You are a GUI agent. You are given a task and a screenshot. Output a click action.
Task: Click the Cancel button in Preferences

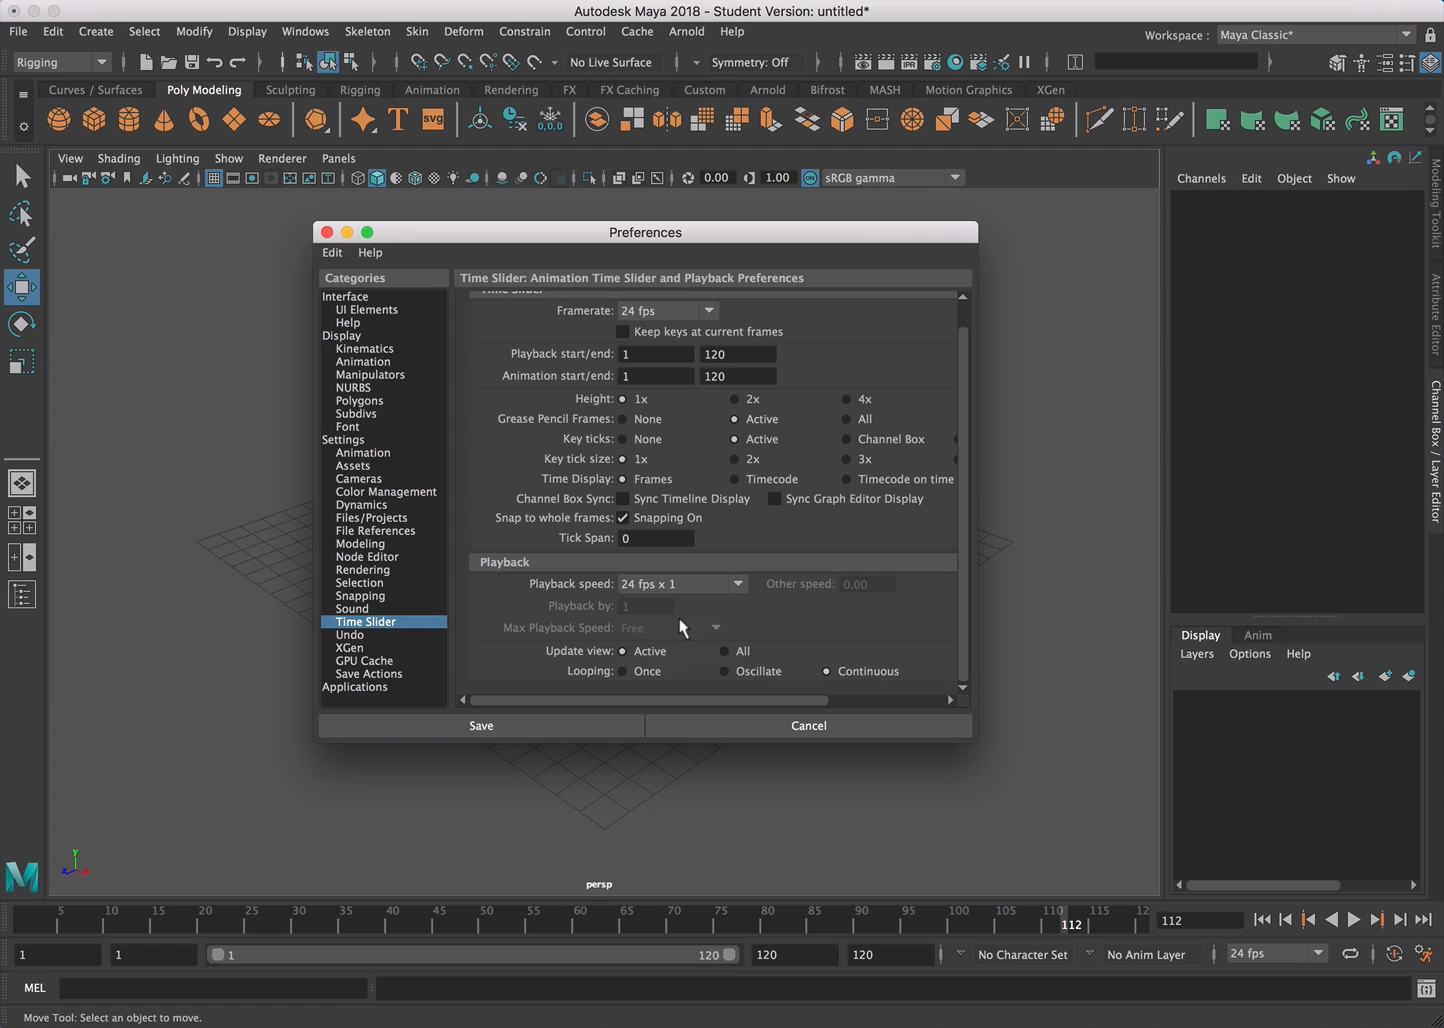(x=808, y=726)
